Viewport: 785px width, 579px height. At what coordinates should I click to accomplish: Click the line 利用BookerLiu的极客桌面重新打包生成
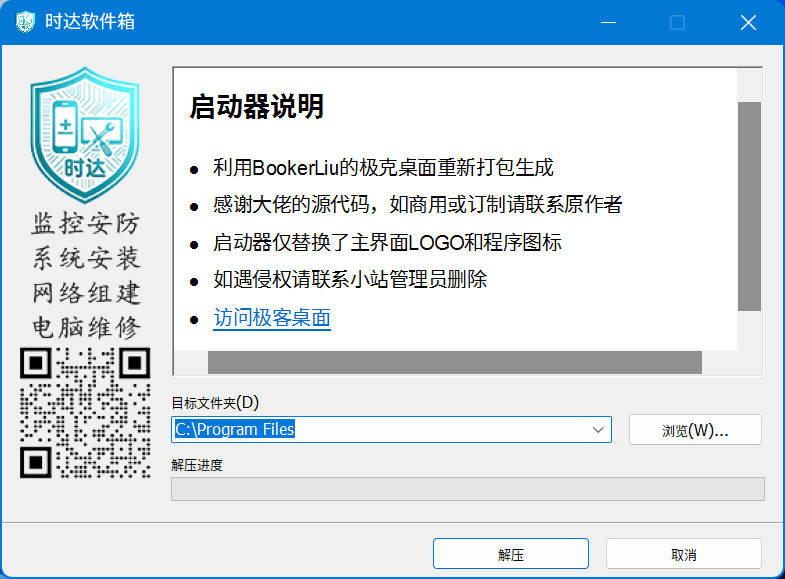coord(383,168)
